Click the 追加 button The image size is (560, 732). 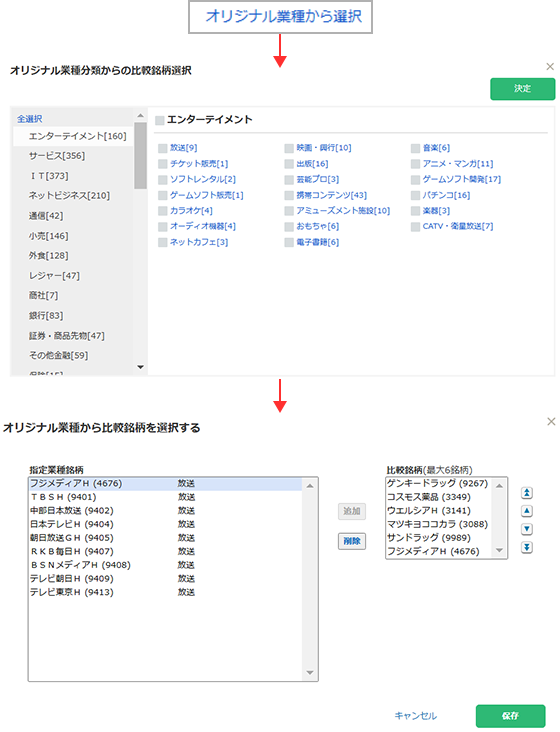click(x=352, y=511)
